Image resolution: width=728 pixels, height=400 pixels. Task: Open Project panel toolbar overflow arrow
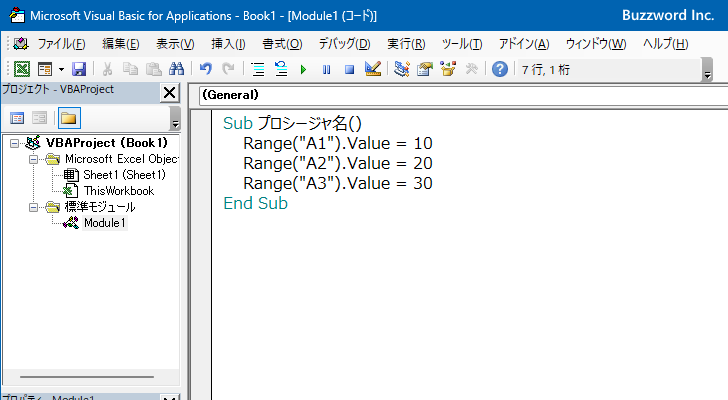click(x=175, y=118)
